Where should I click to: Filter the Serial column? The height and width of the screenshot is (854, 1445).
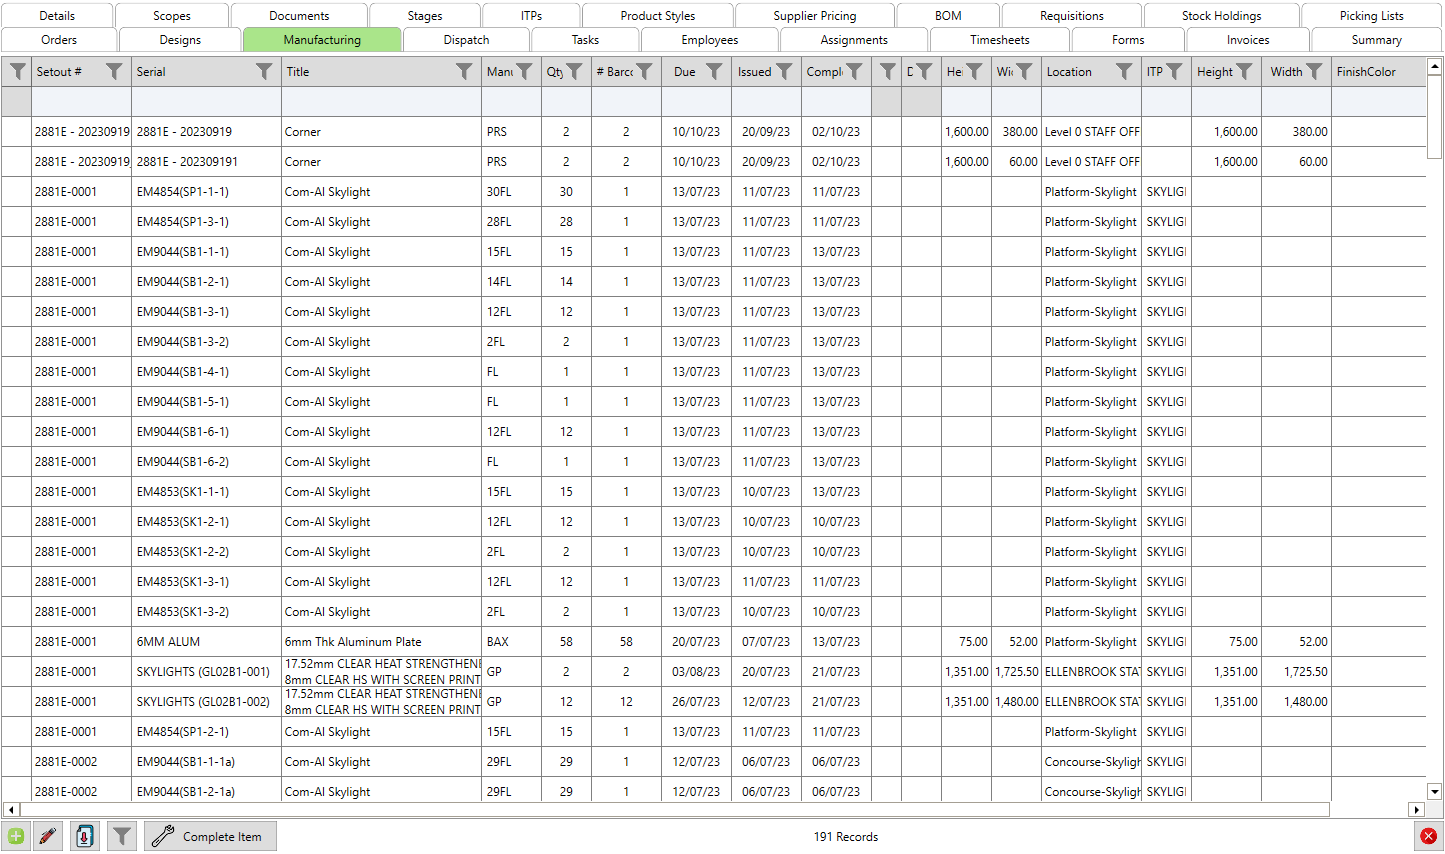(264, 71)
